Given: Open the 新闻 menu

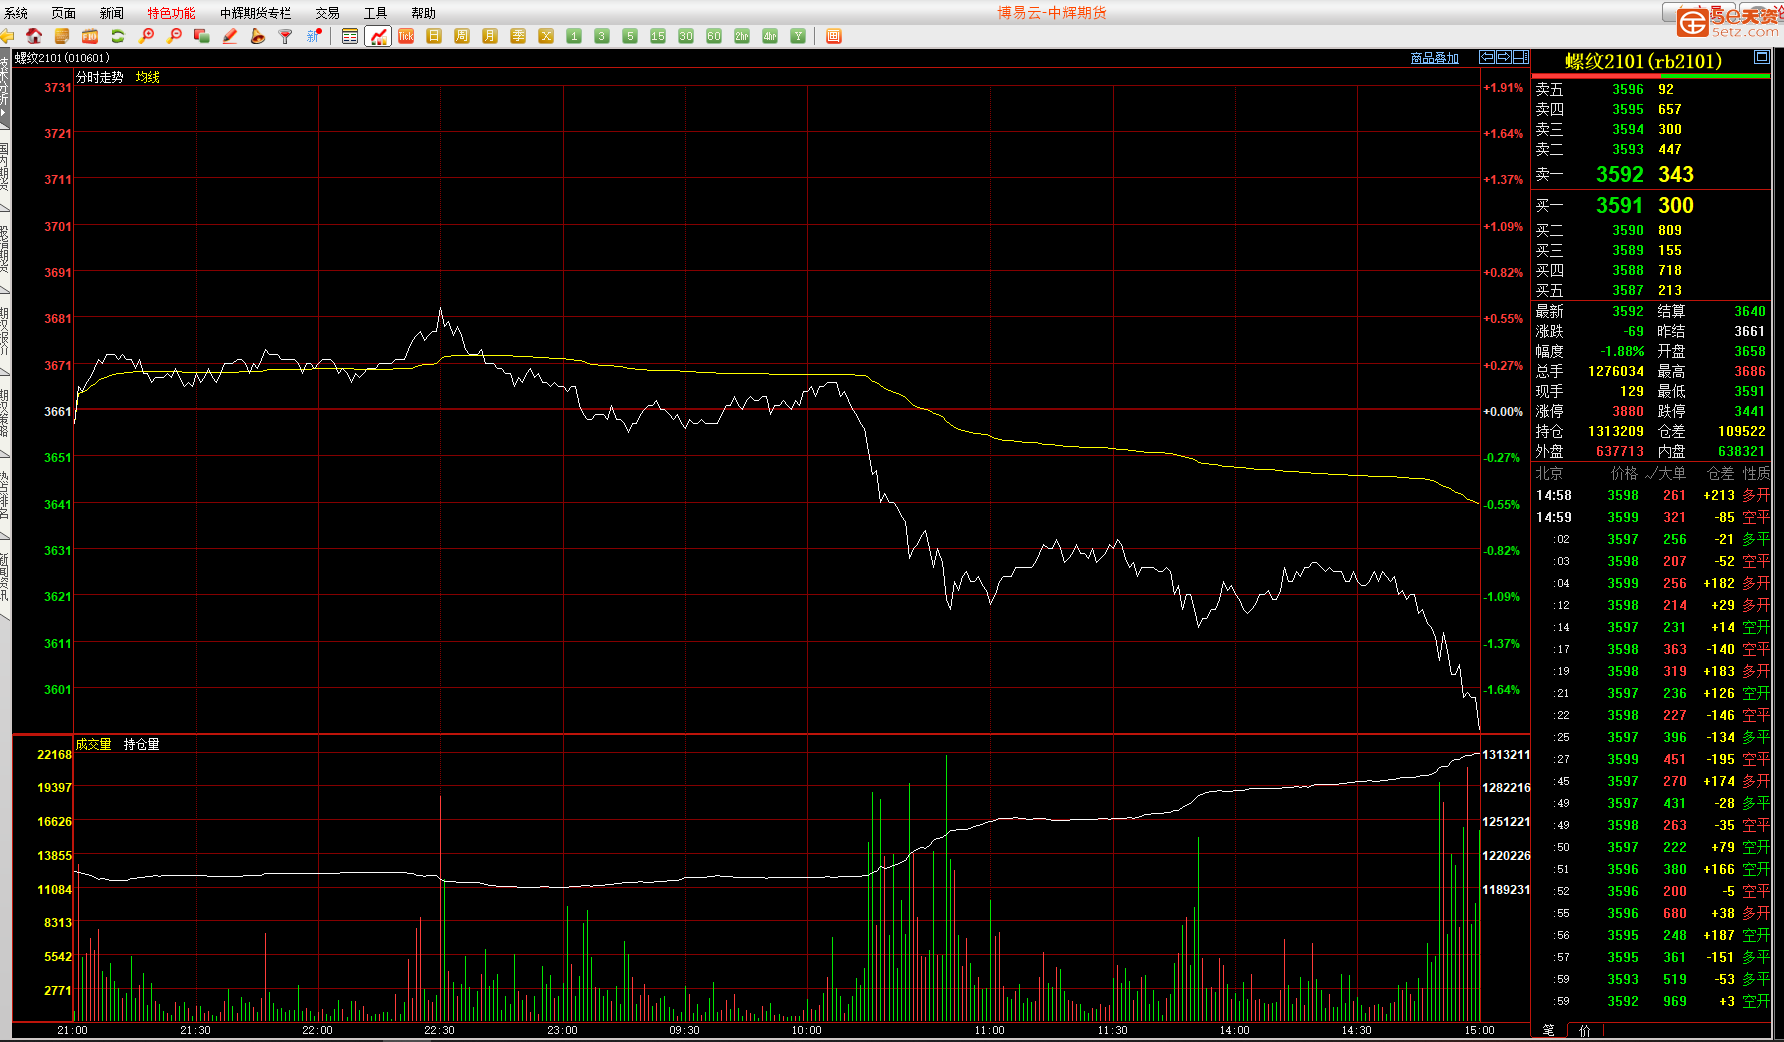Looking at the screenshot, I should coord(112,13).
